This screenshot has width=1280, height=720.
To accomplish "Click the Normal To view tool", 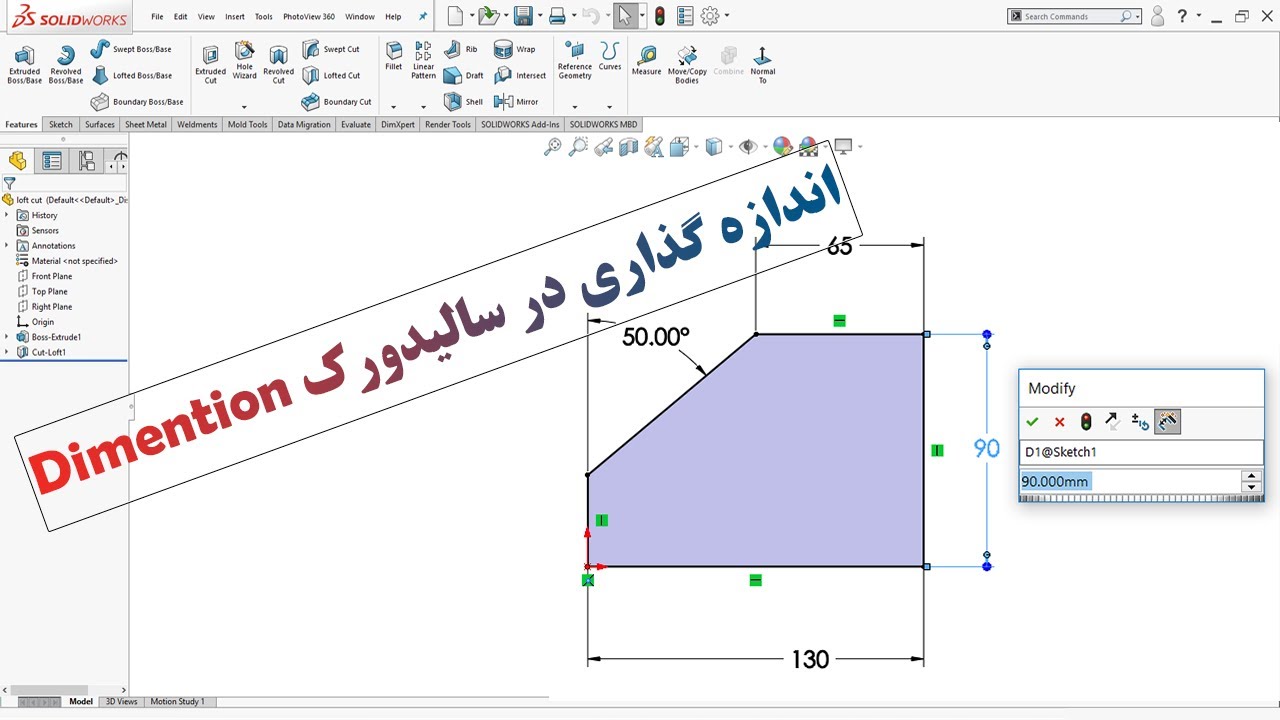I will coord(762,64).
